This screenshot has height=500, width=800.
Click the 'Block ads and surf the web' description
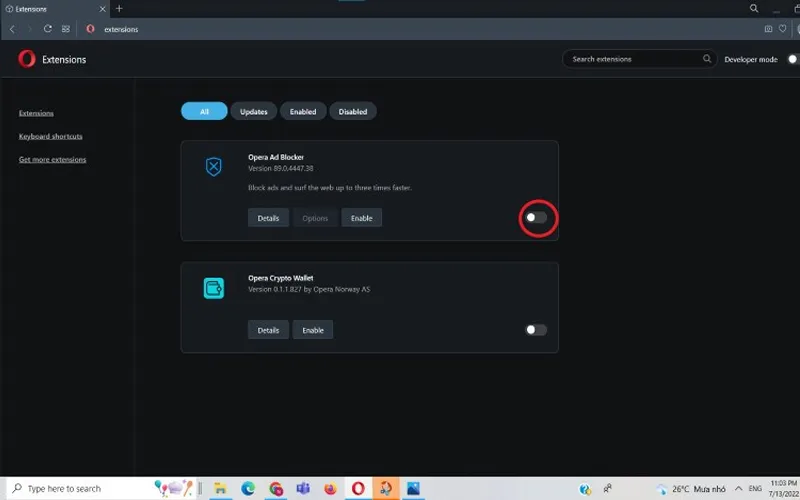pos(330,188)
